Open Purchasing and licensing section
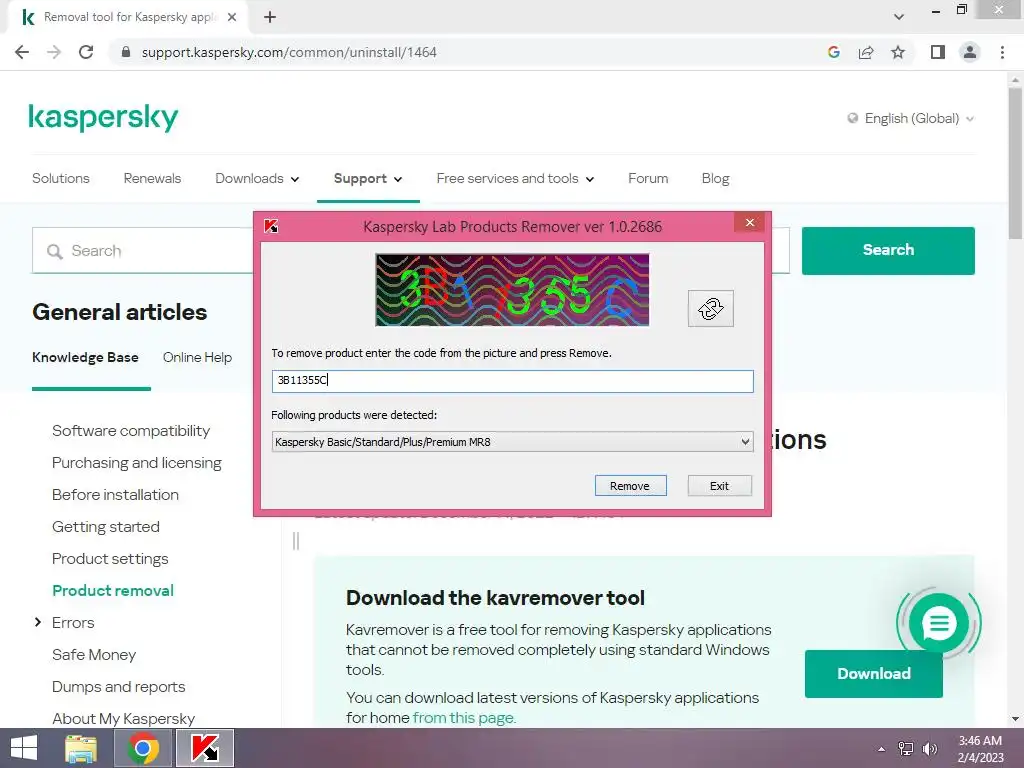 click(136, 463)
